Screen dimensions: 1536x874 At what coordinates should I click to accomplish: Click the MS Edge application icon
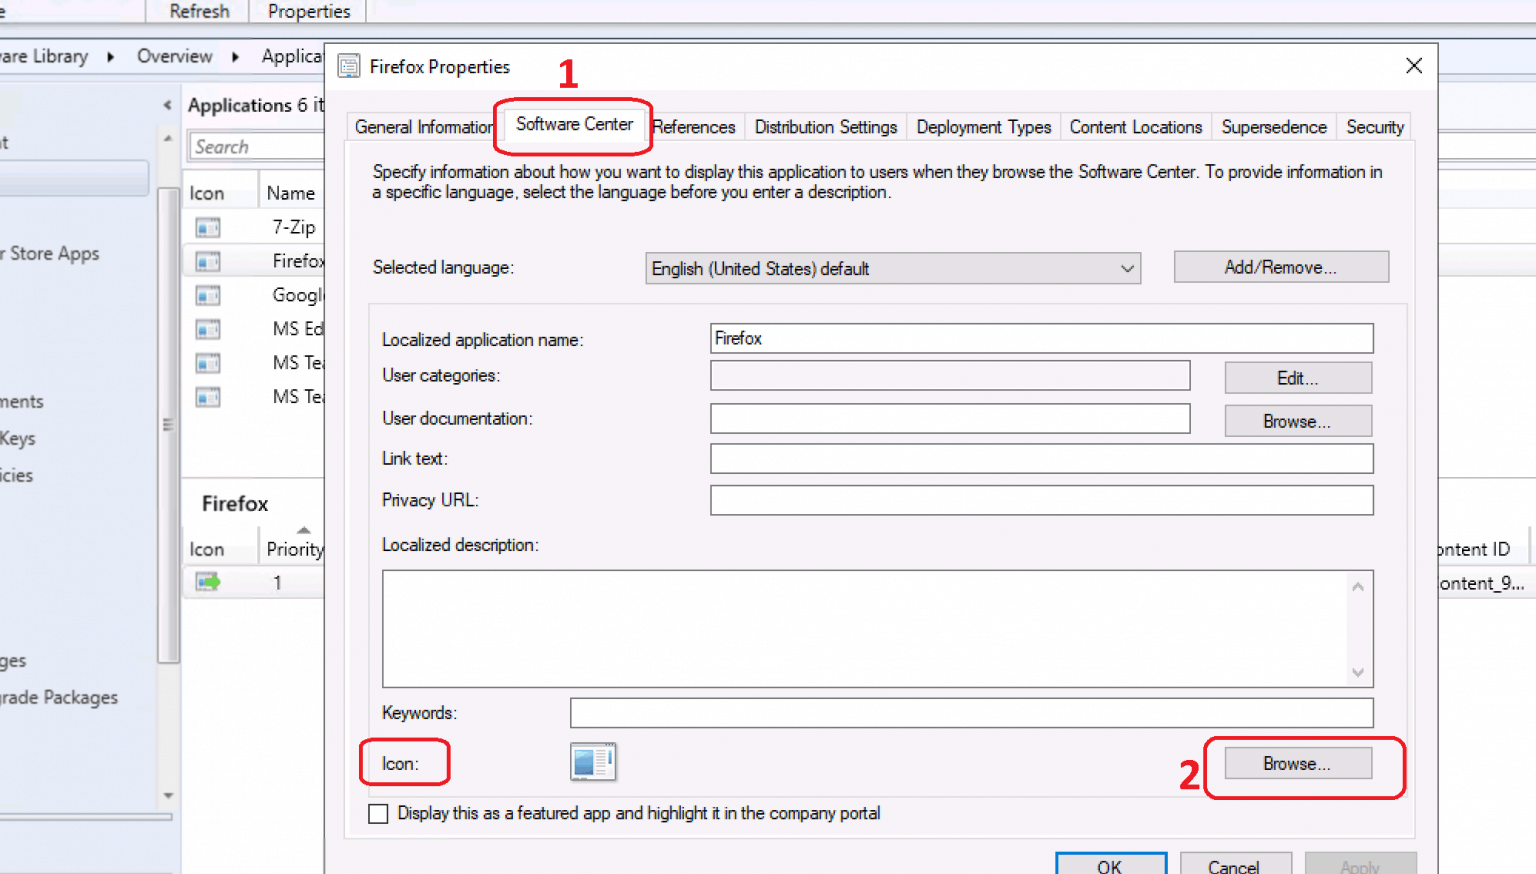(x=207, y=329)
